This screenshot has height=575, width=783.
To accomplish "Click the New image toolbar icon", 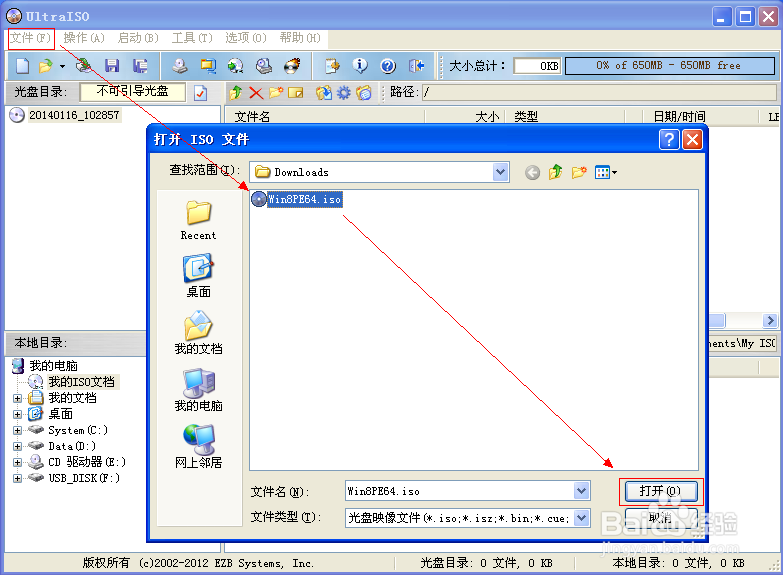I will coord(22,65).
